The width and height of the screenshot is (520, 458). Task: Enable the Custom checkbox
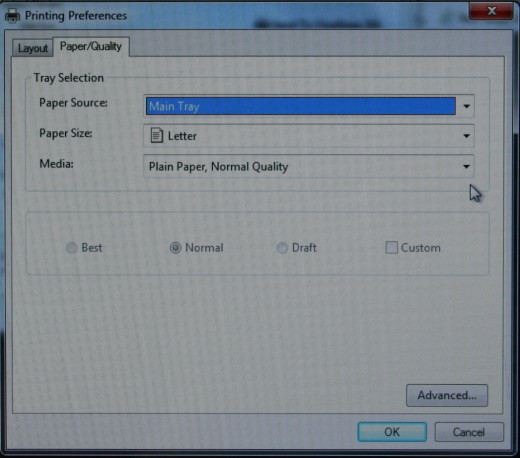(x=391, y=248)
